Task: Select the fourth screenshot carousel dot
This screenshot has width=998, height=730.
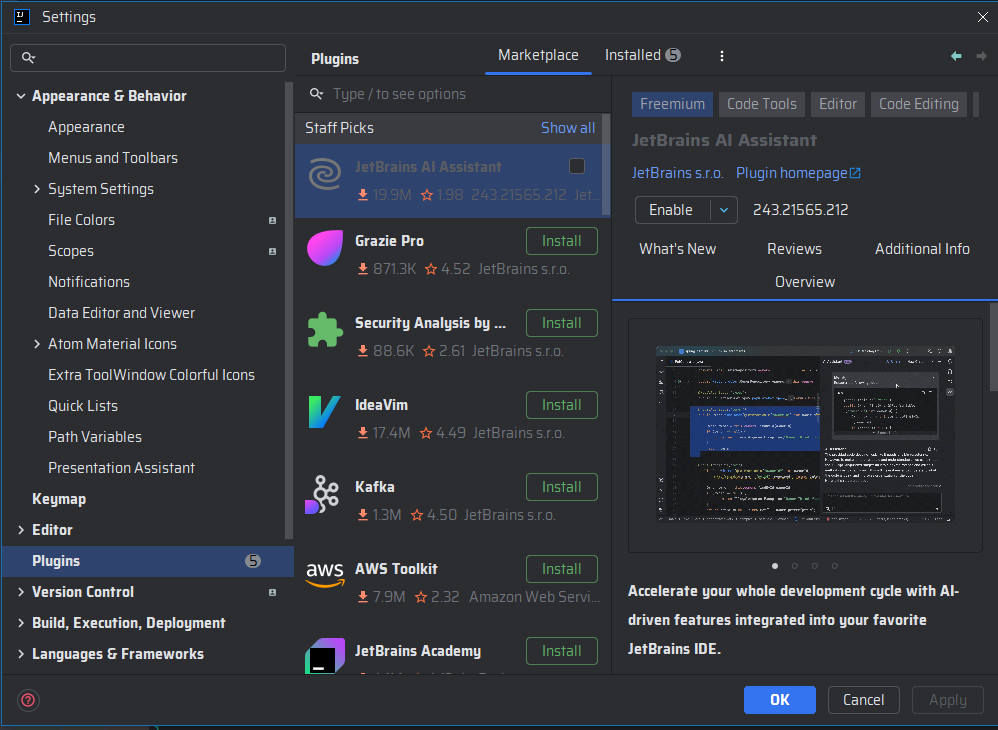Action: click(834, 566)
